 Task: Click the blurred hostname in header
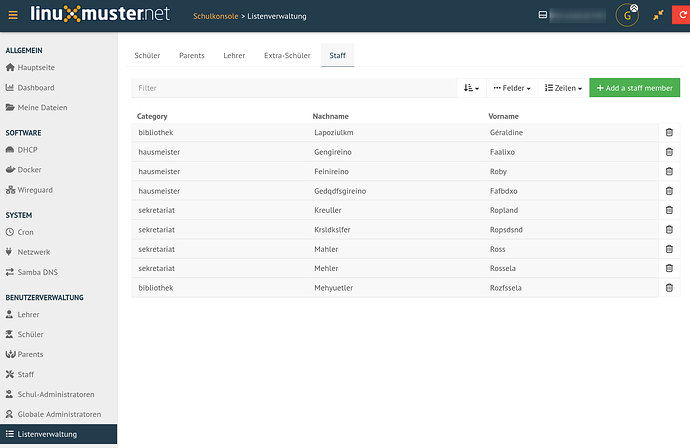[577, 16]
